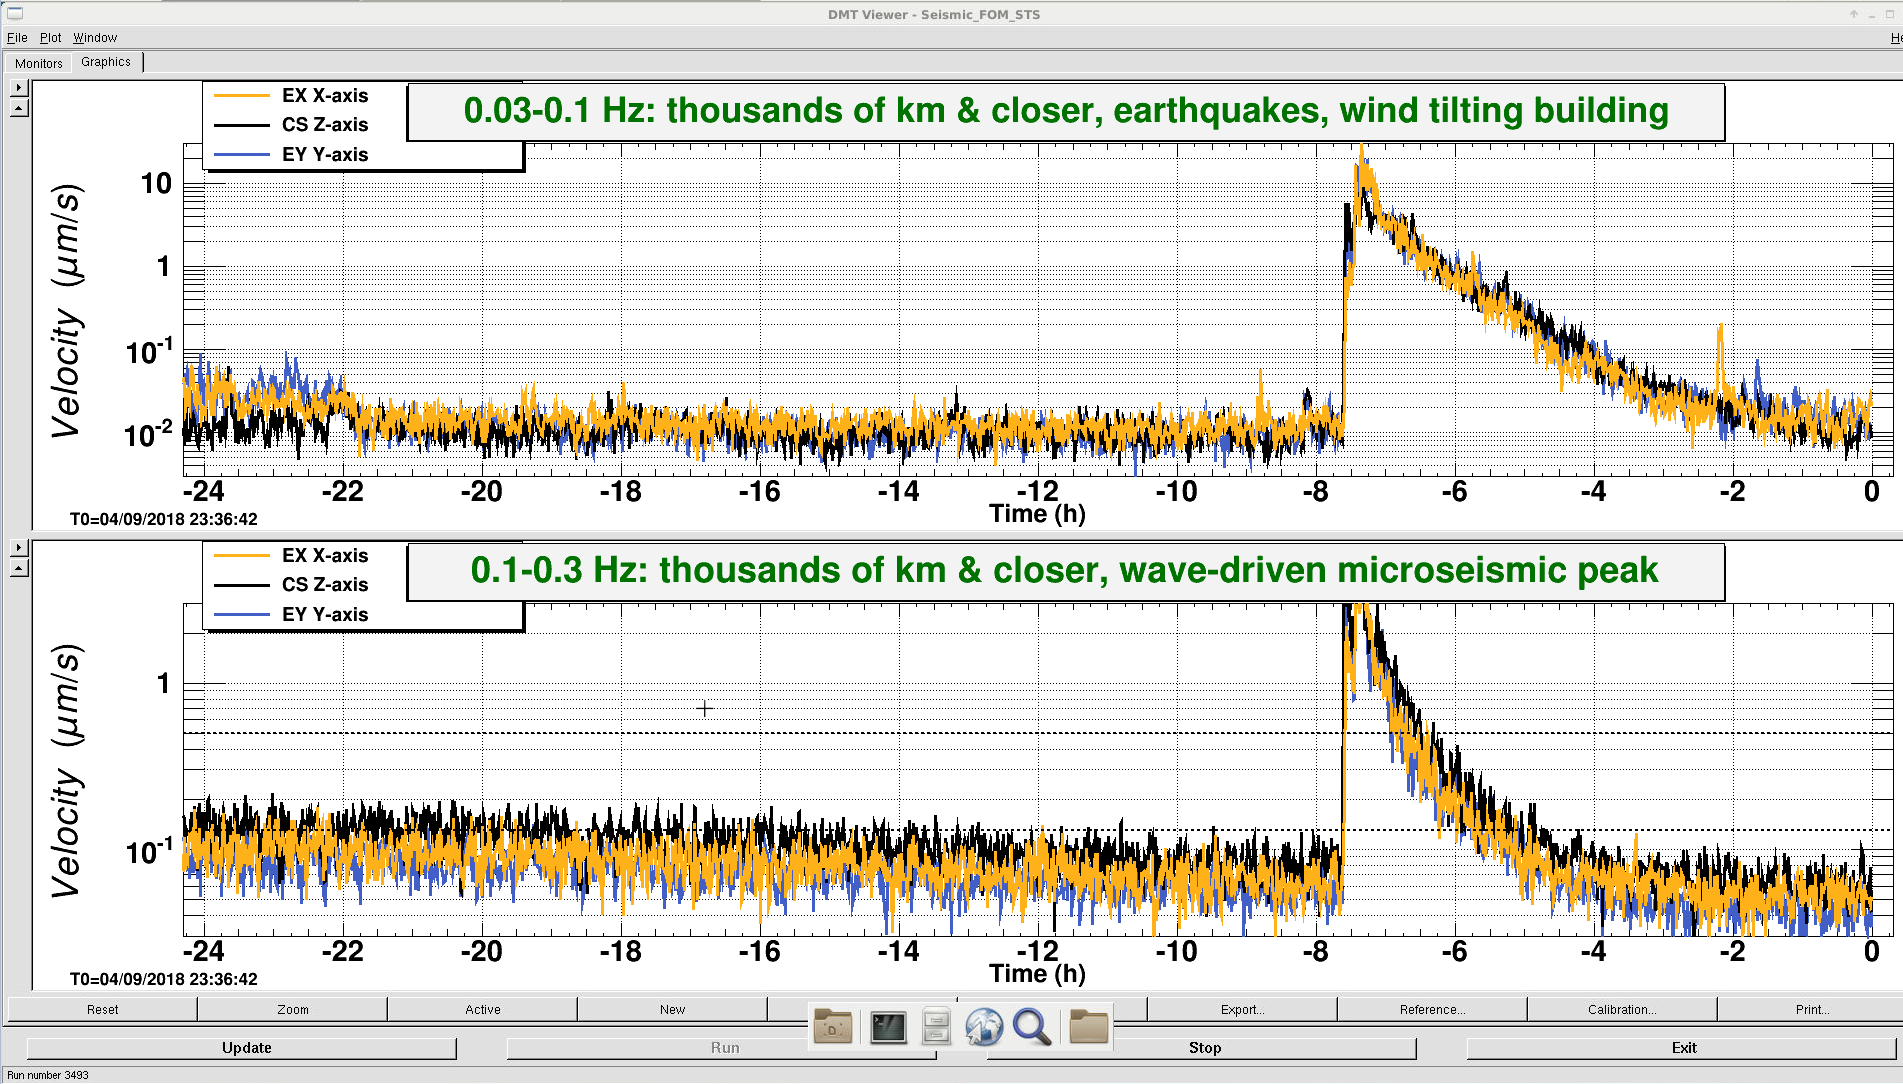1903x1084 pixels.
Task: Click the T0 timestamp under the bottom plot
Action: click(x=163, y=979)
